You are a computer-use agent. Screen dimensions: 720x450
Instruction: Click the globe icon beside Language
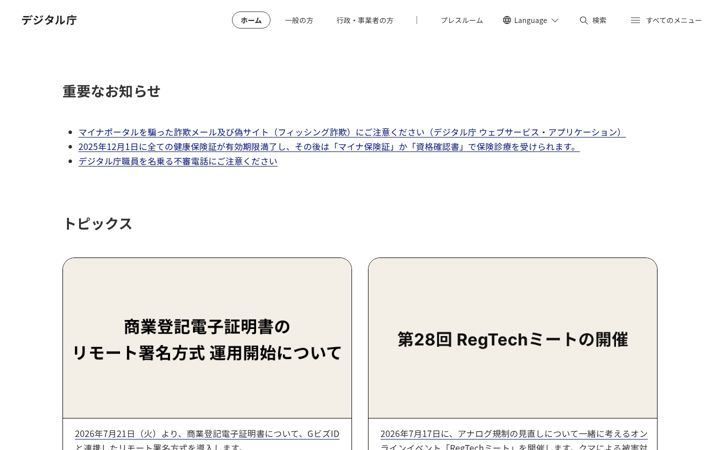[506, 20]
